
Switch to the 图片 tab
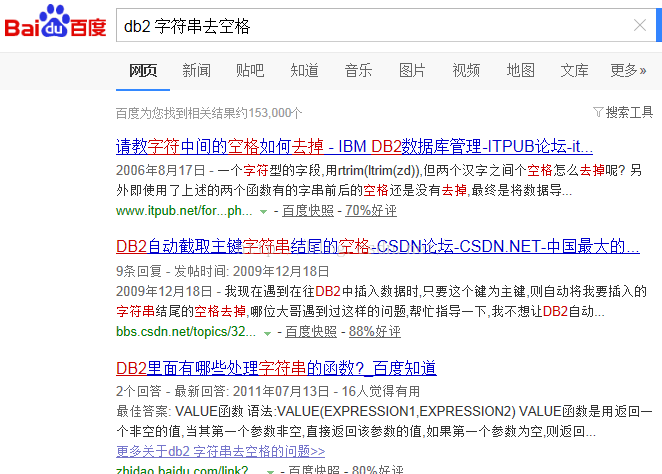pyautogui.click(x=412, y=70)
